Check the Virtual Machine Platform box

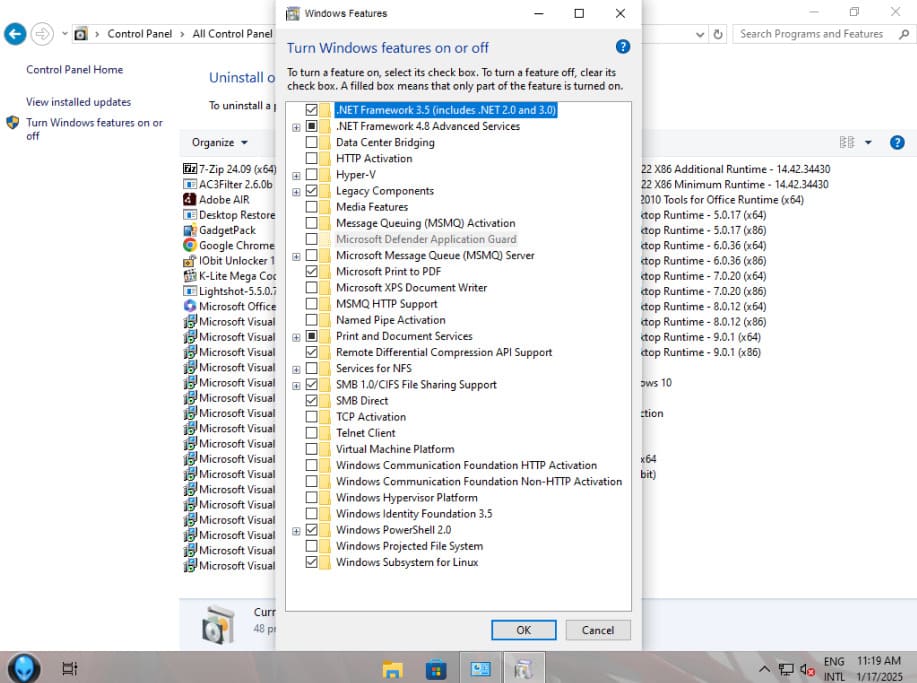(x=312, y=449)
